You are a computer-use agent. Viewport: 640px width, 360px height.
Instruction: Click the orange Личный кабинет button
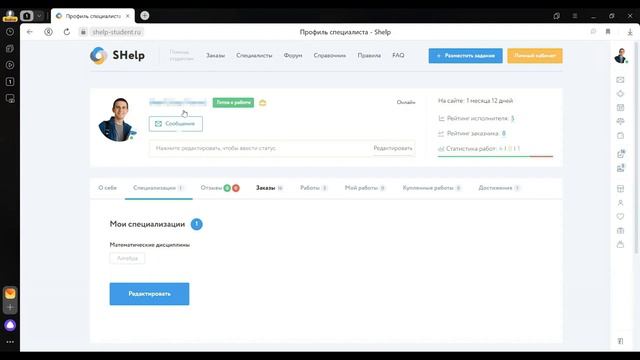coord(535,56)
